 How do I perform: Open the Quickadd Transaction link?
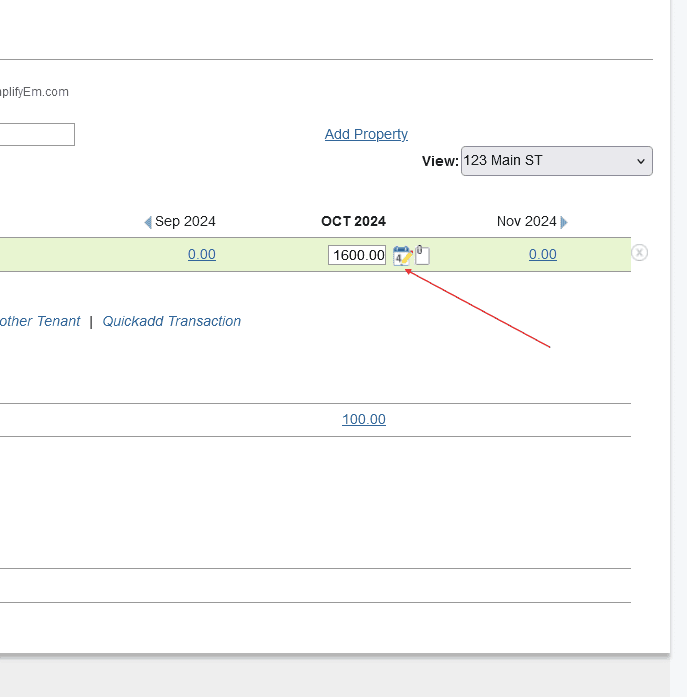click(x=172, y=321)
